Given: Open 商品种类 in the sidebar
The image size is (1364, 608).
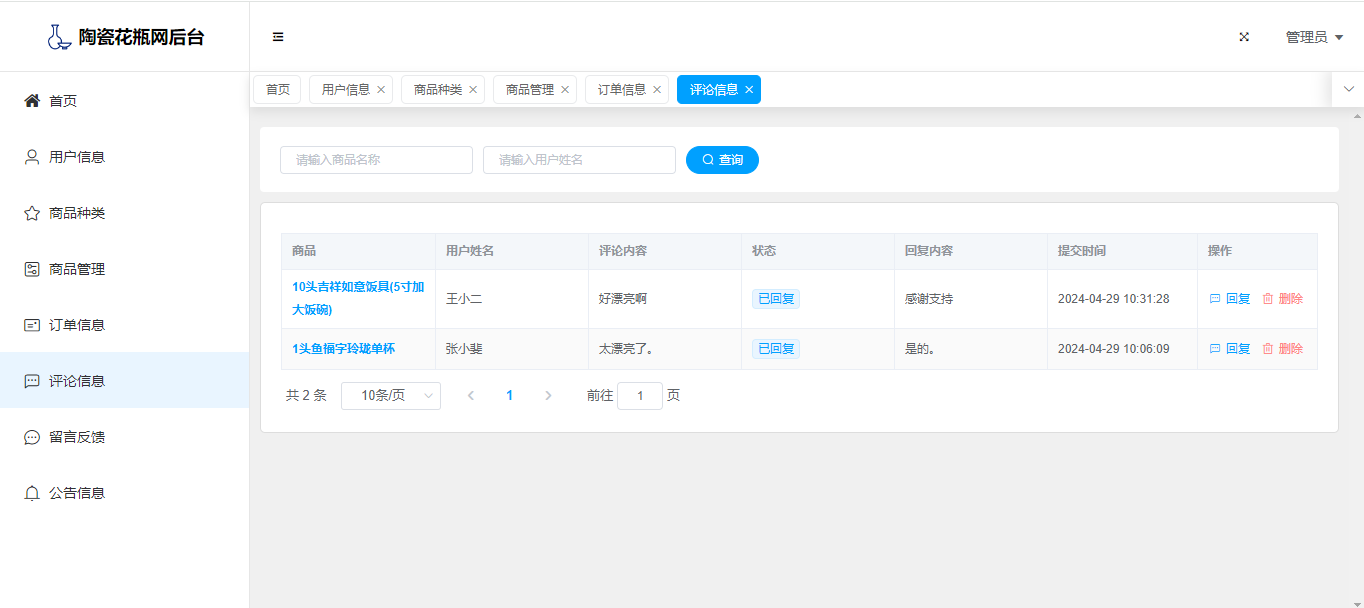Looking at the screenshot, I should point(76,213).
